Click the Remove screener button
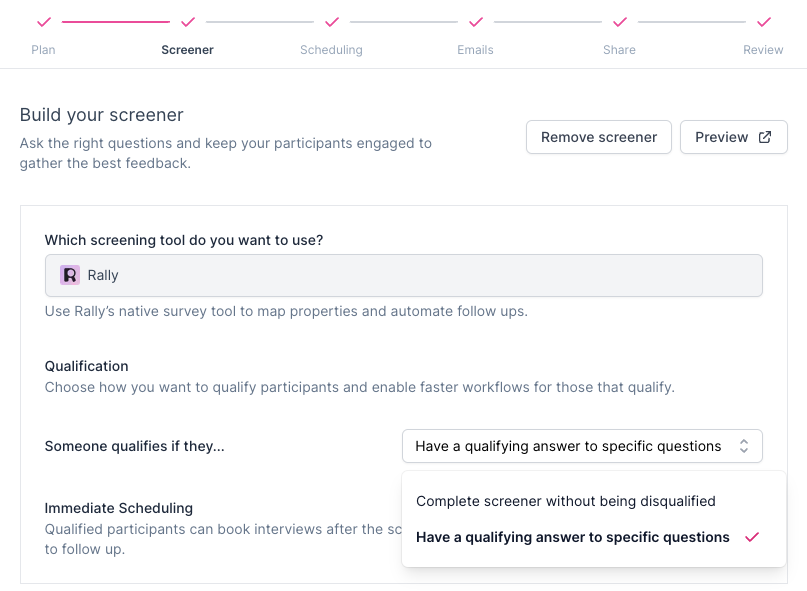The width and height of the screenshot is (807, 591). coord(599,137)
